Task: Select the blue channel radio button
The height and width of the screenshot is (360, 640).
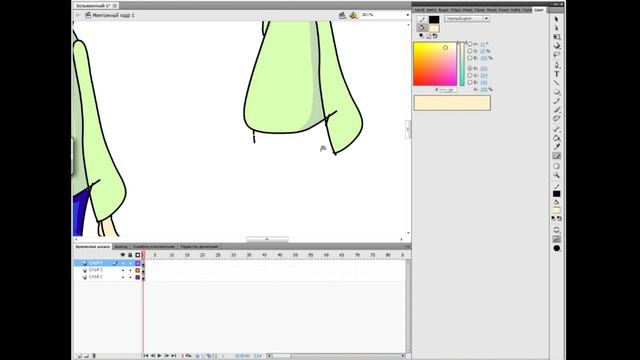Action: tap(470, 82)
